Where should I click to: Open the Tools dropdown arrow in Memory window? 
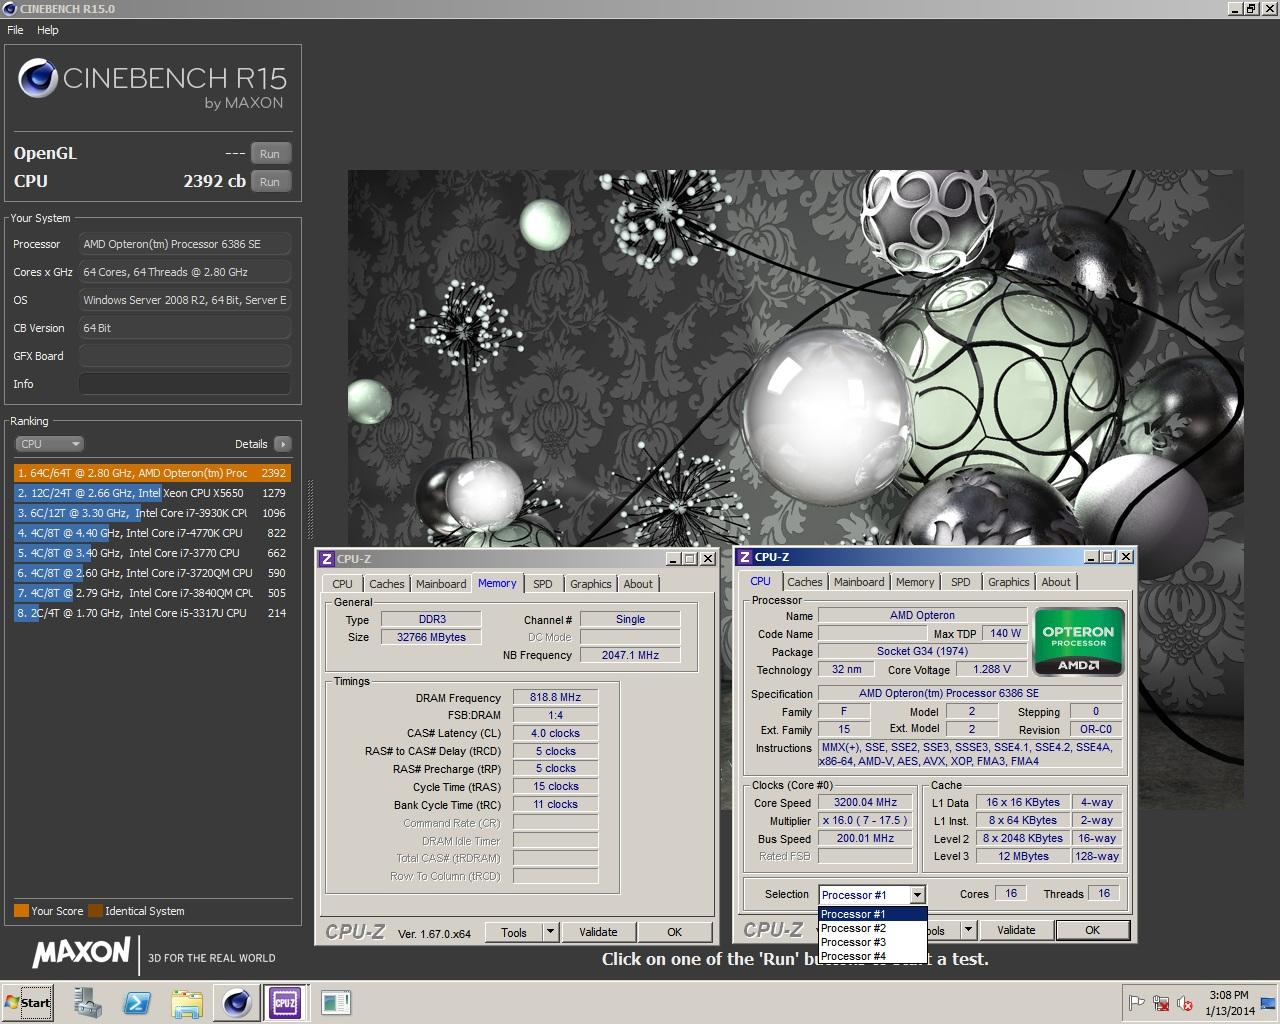549,932
